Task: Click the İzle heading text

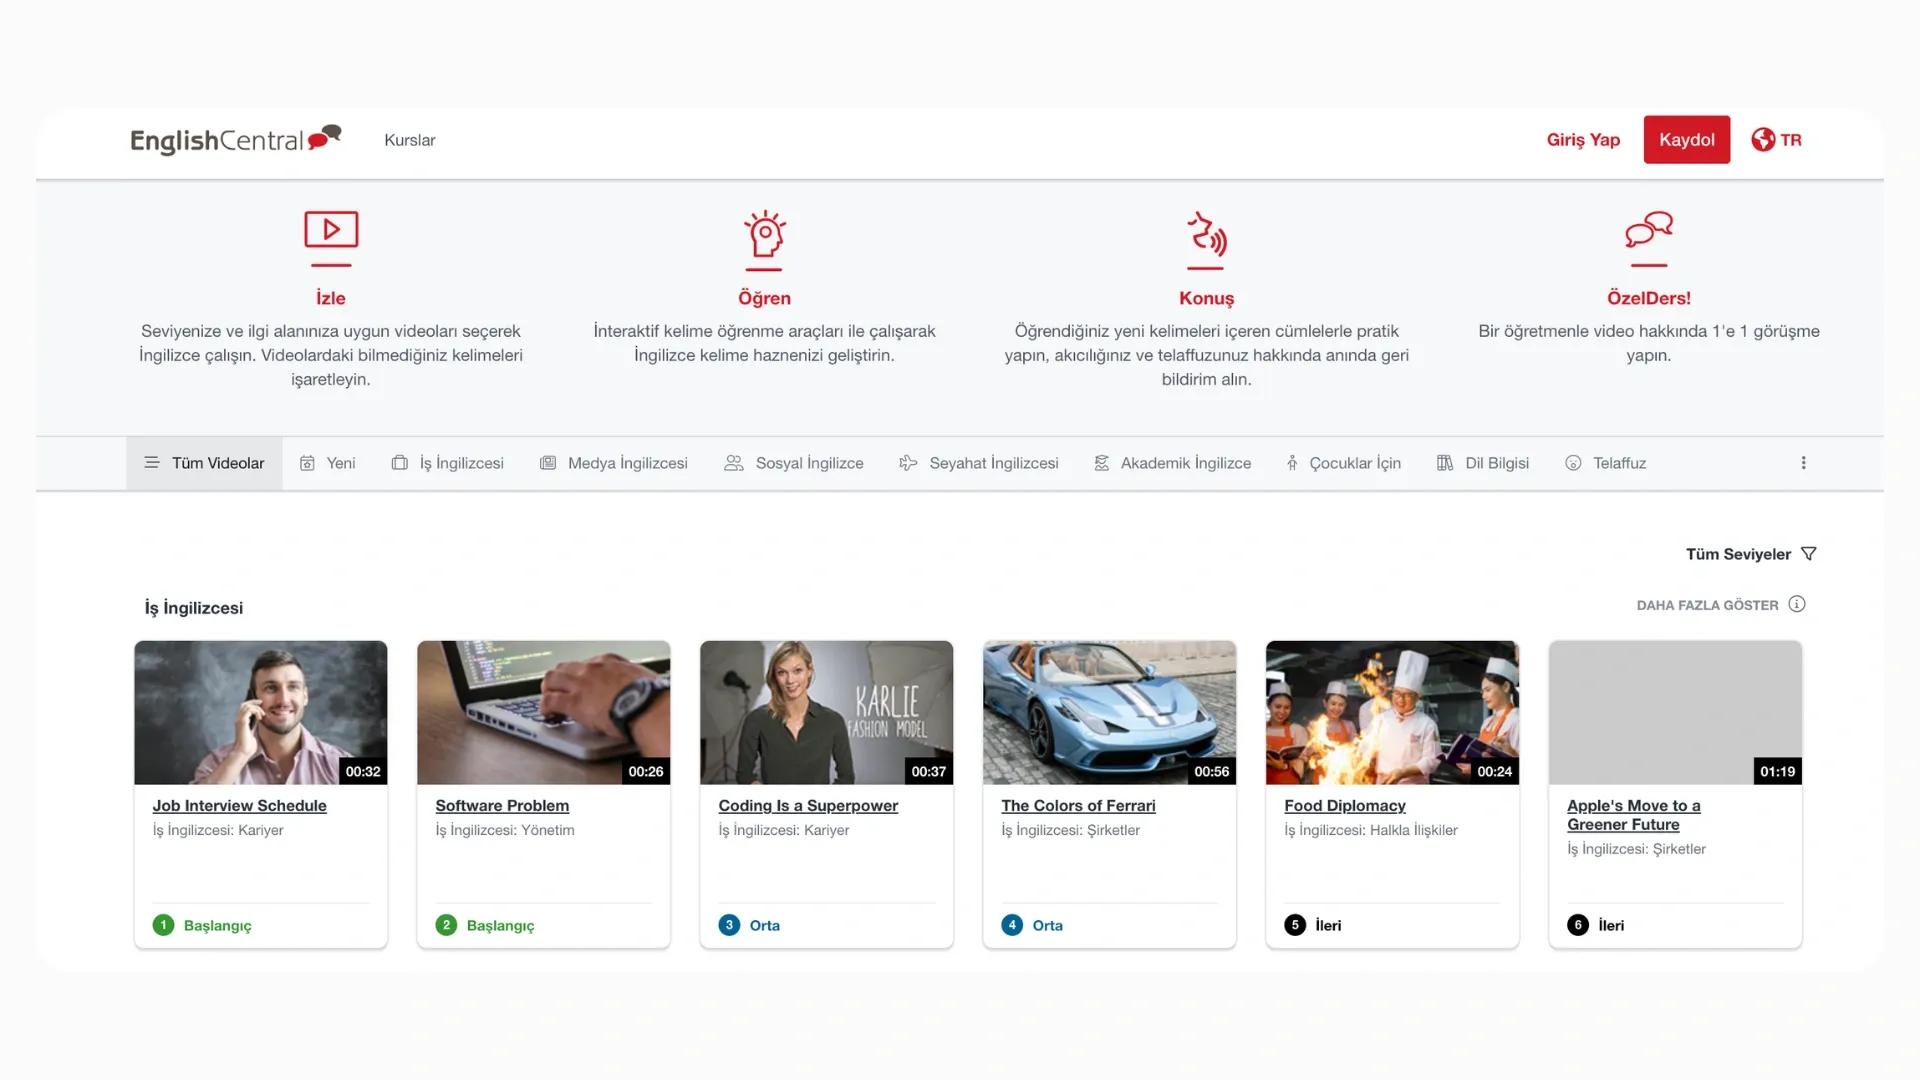Action: point(331,298)
